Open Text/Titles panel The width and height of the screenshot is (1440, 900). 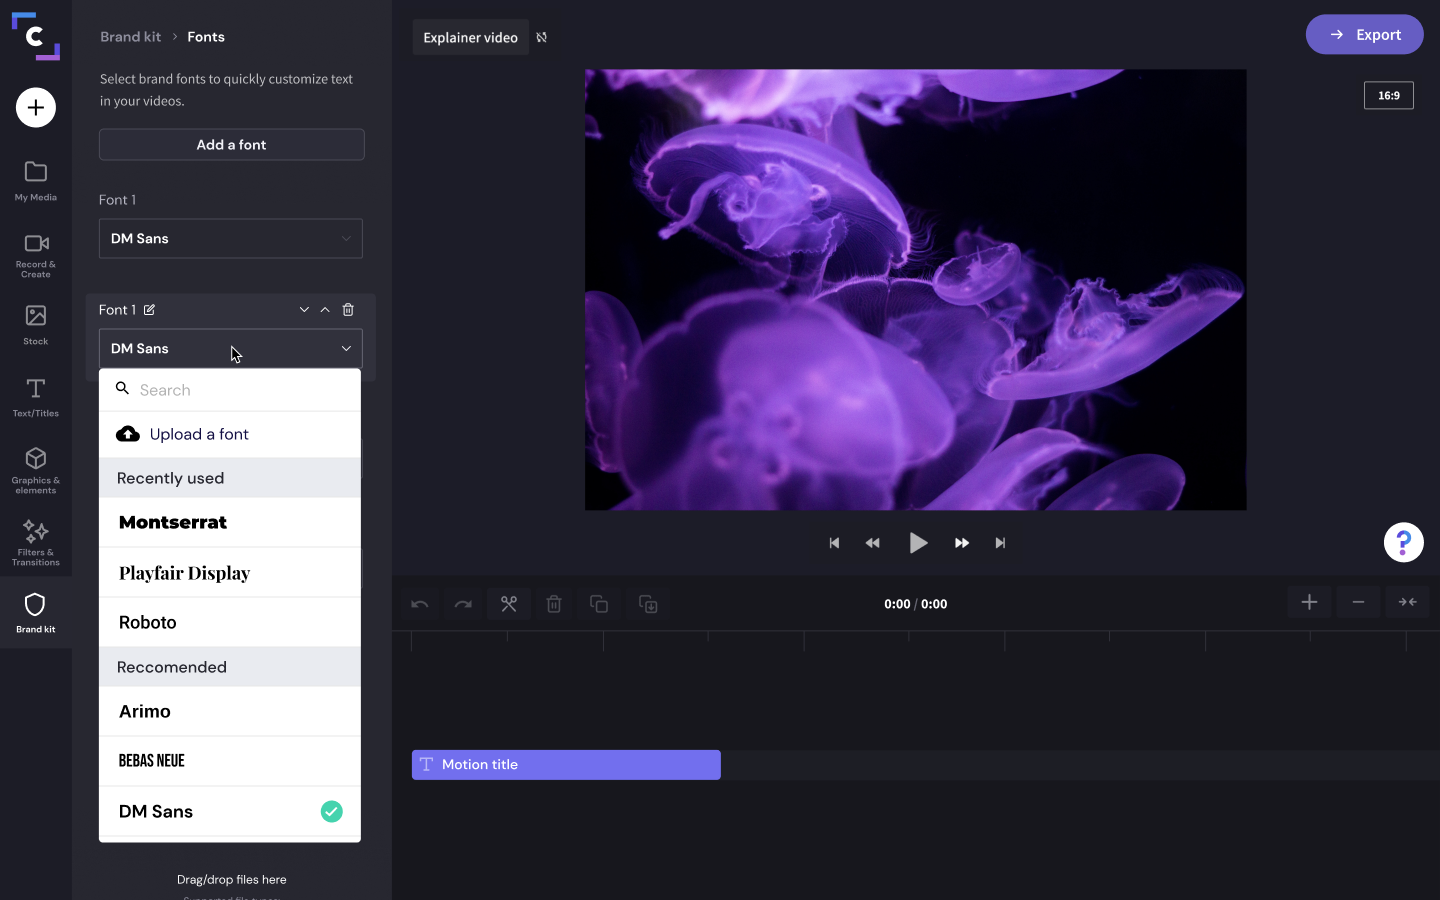click(36, 397)
